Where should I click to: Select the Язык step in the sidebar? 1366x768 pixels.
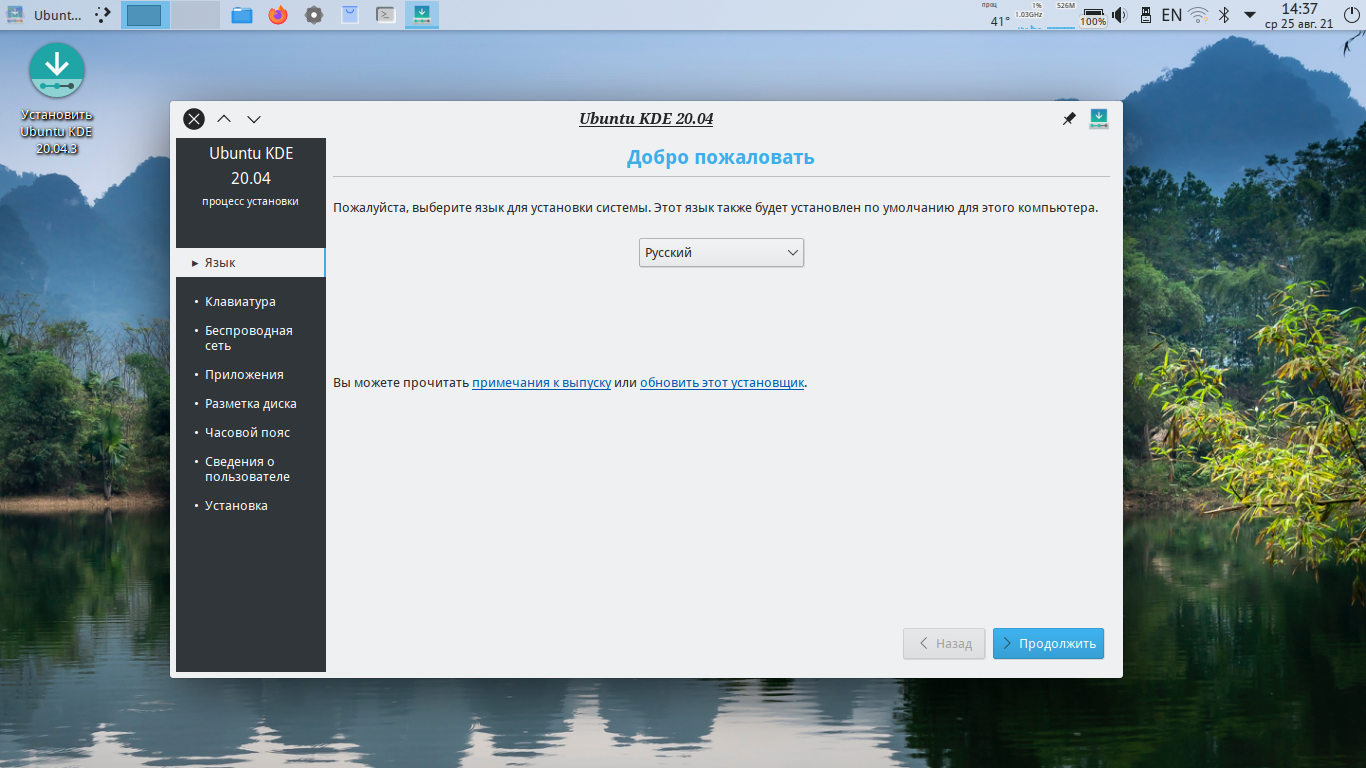[250, 263]
